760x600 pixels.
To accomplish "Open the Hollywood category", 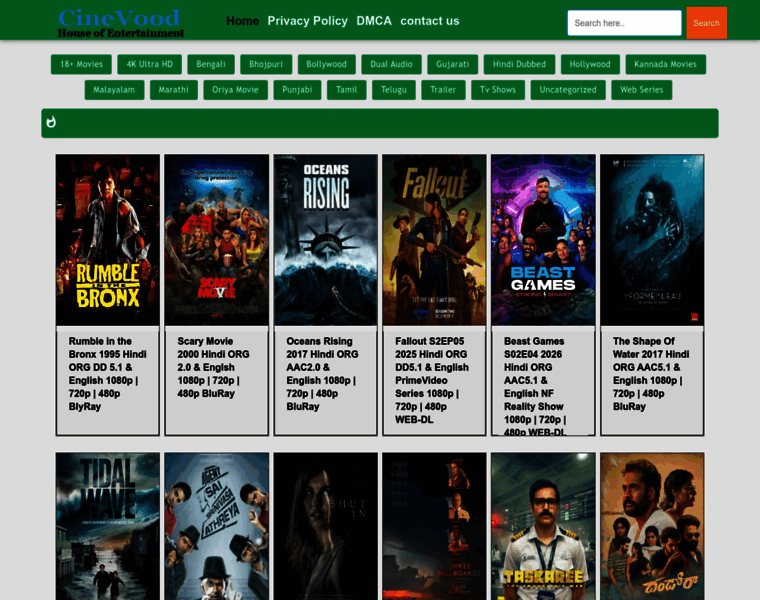I will click(590, 64).
